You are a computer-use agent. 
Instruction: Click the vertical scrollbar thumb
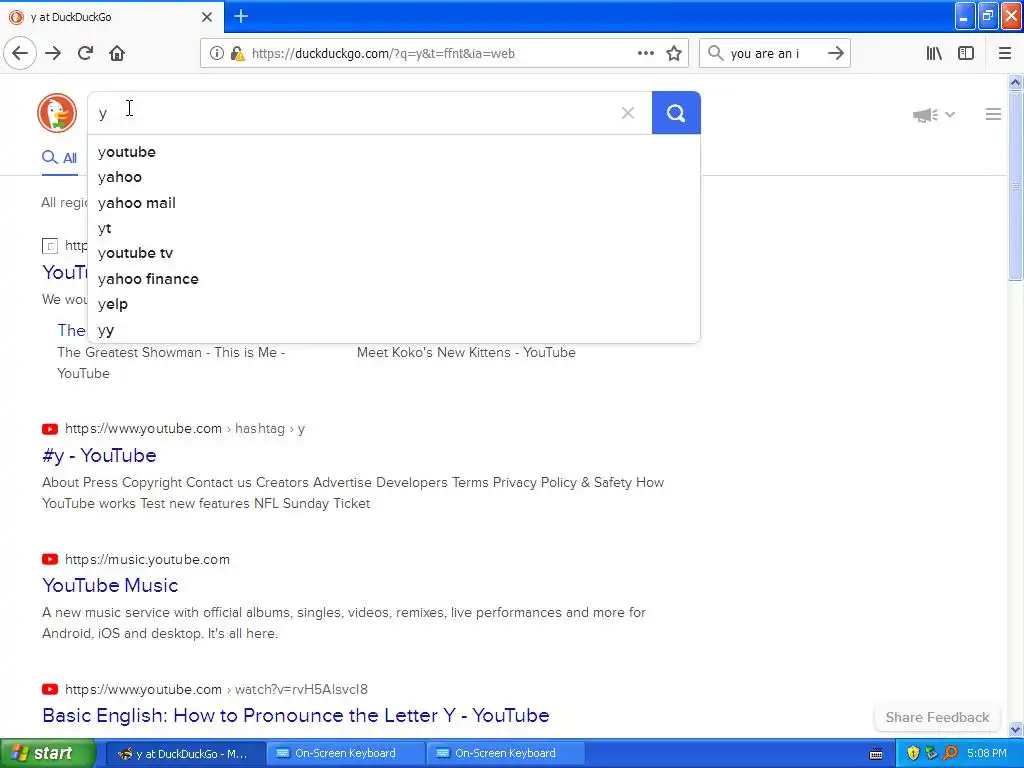[1015, 186]
